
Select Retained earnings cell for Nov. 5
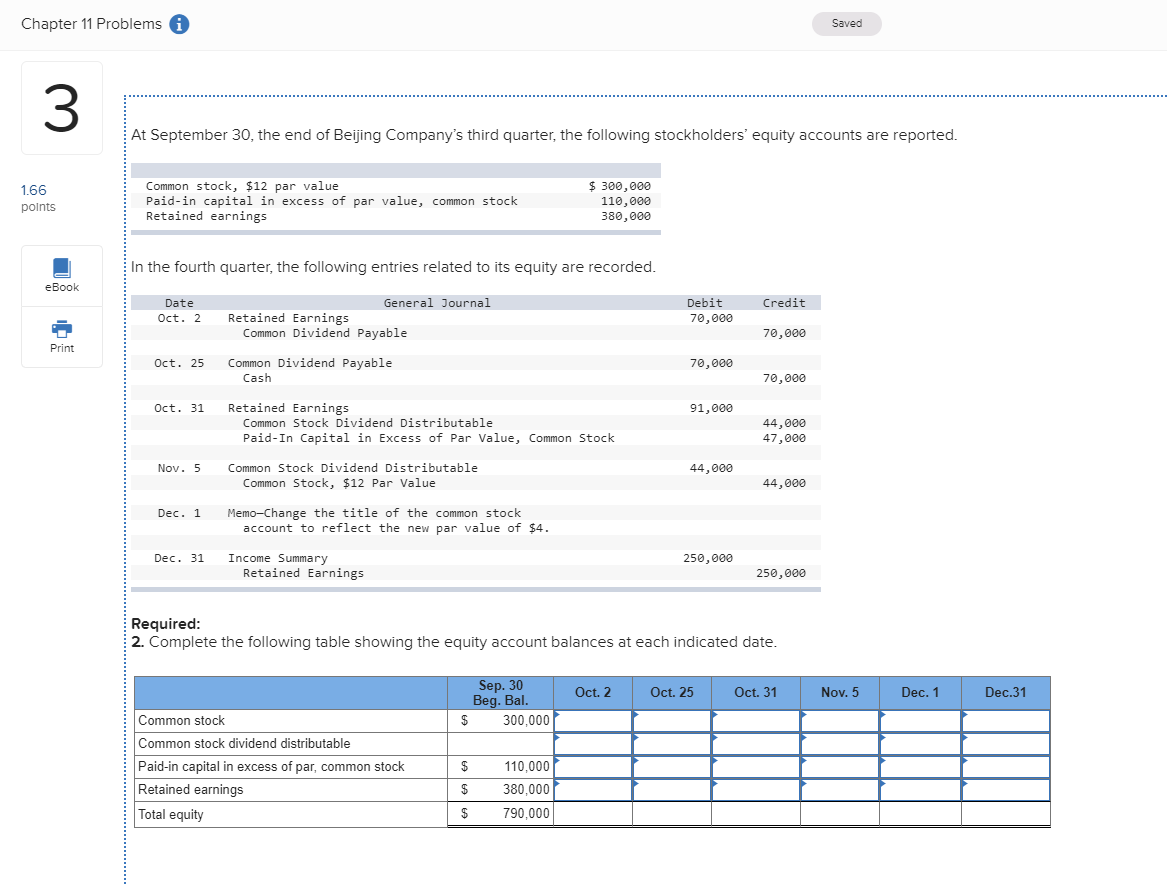pyautogui.click(x=839, y=790)
